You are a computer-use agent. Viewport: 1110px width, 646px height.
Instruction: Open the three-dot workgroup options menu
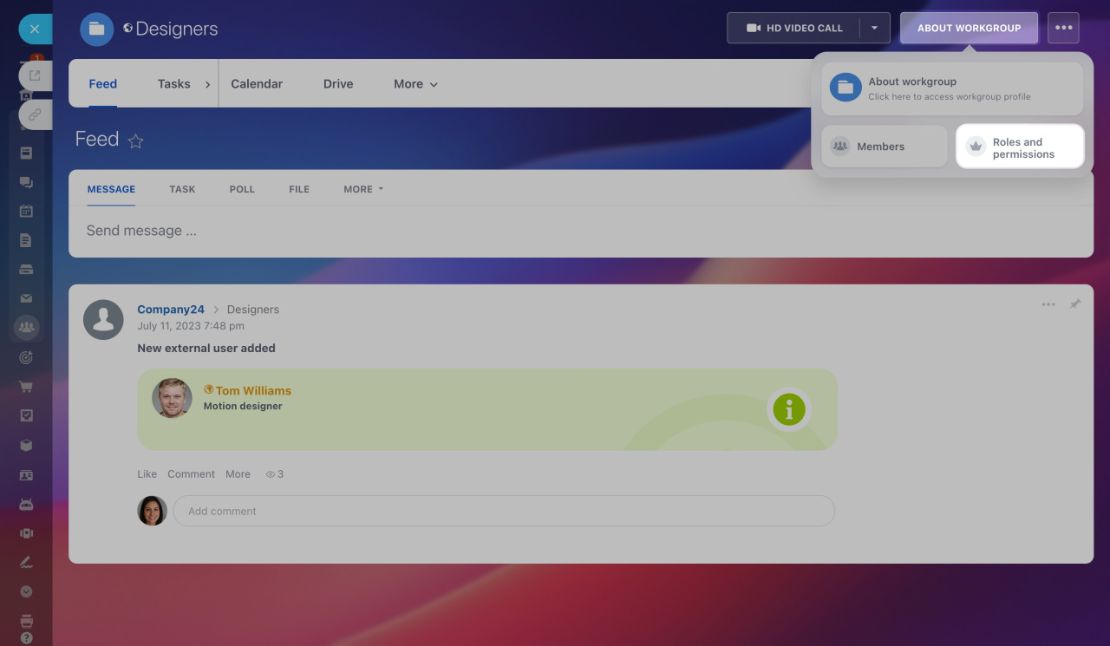(x=1063, y=28)
